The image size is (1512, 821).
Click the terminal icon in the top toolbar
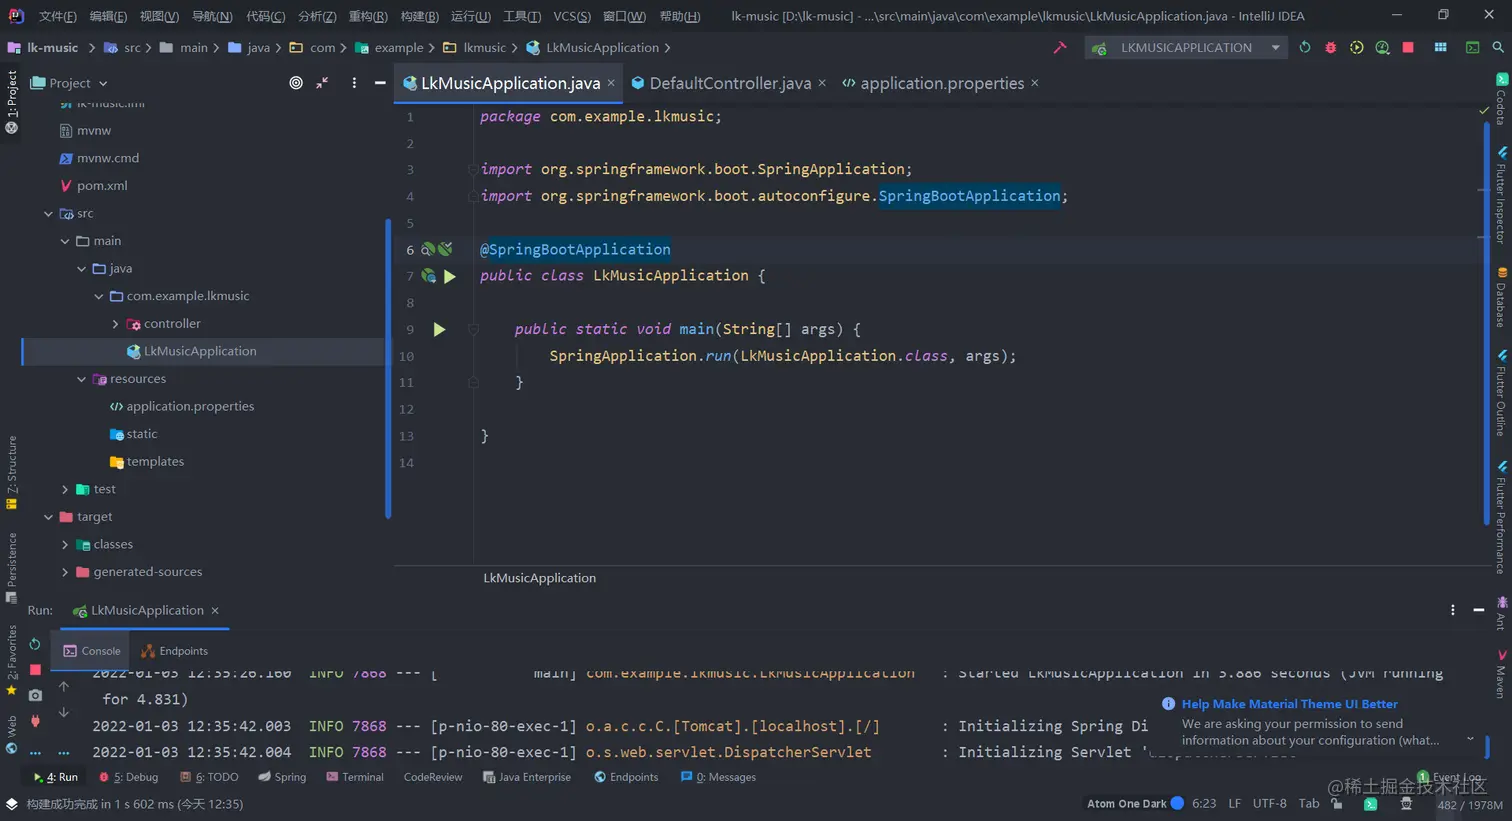click(1472, 47)
